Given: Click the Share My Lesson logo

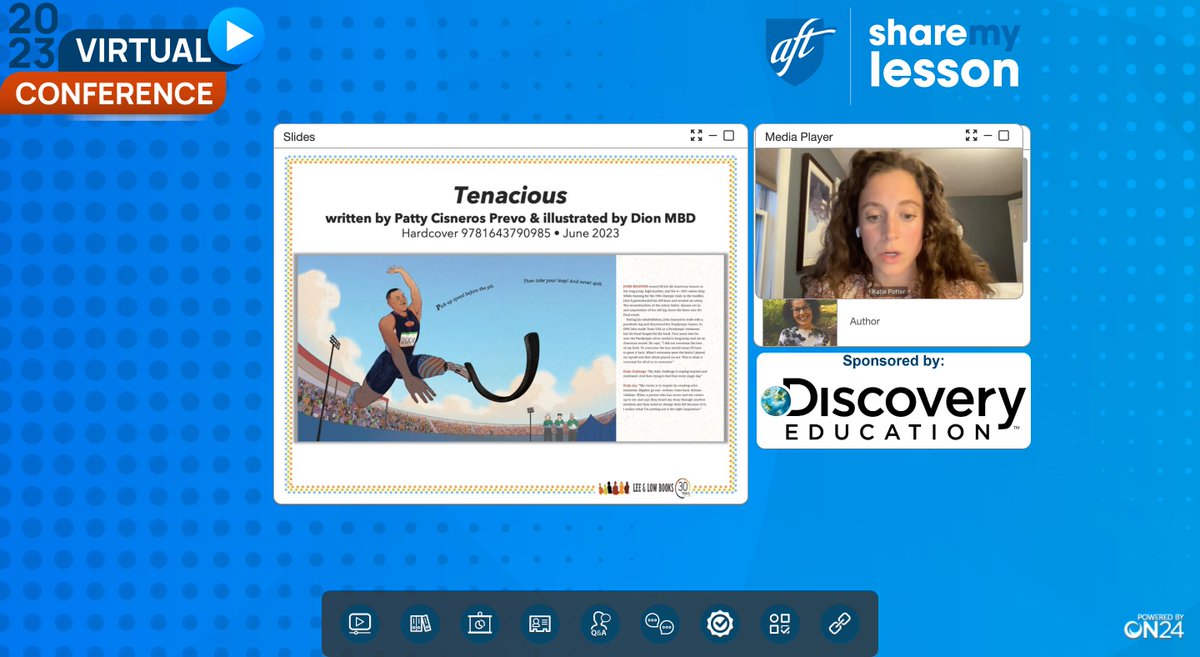Looking at the screenshot, I should tap(944, 54).
